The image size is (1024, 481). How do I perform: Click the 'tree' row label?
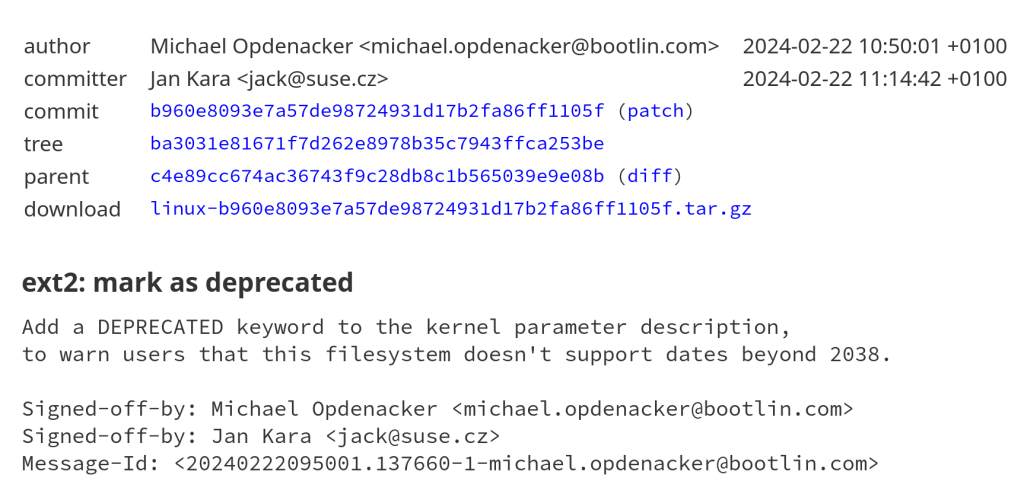pos(43,144)
